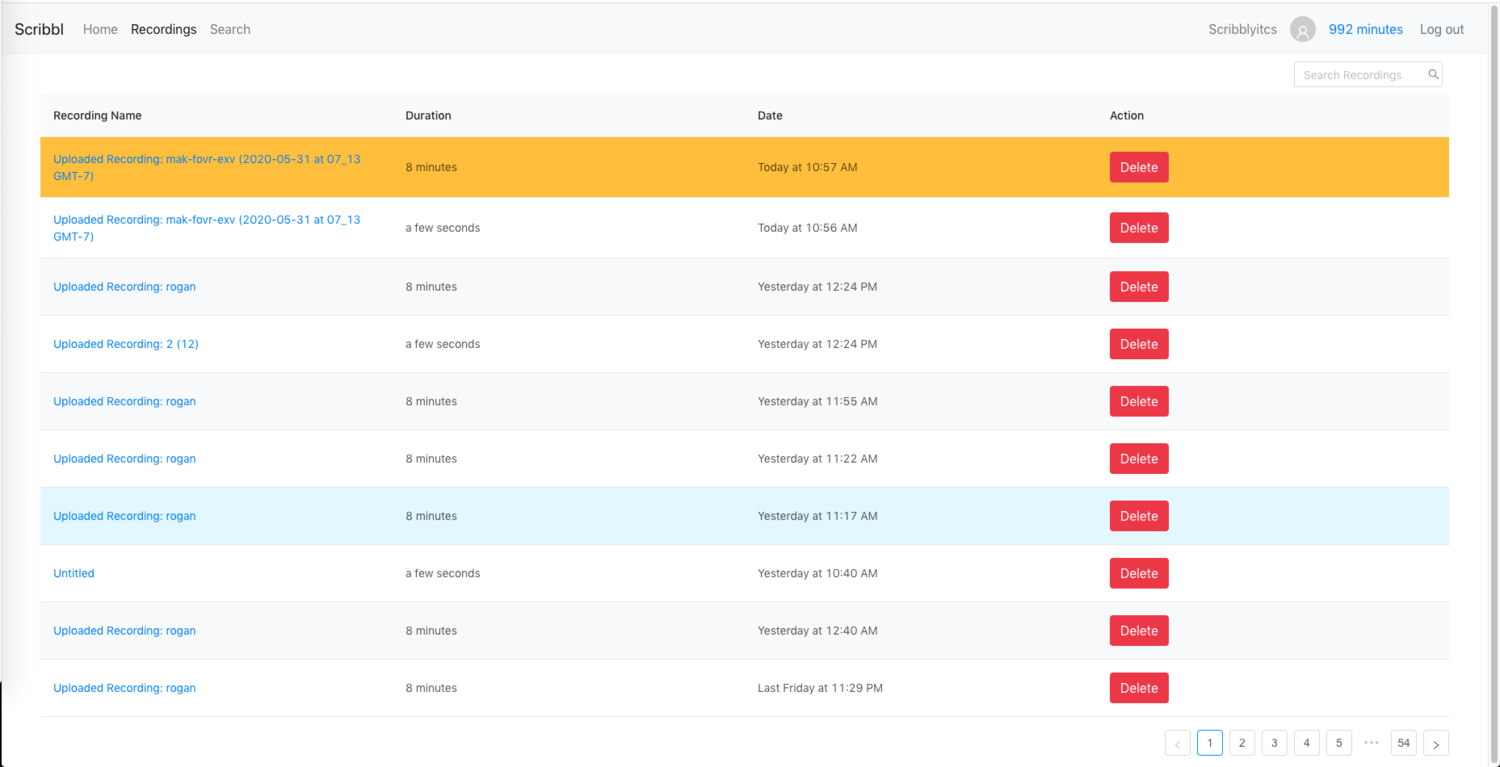Focus the Search Recordings field

tap(1367, 75)
